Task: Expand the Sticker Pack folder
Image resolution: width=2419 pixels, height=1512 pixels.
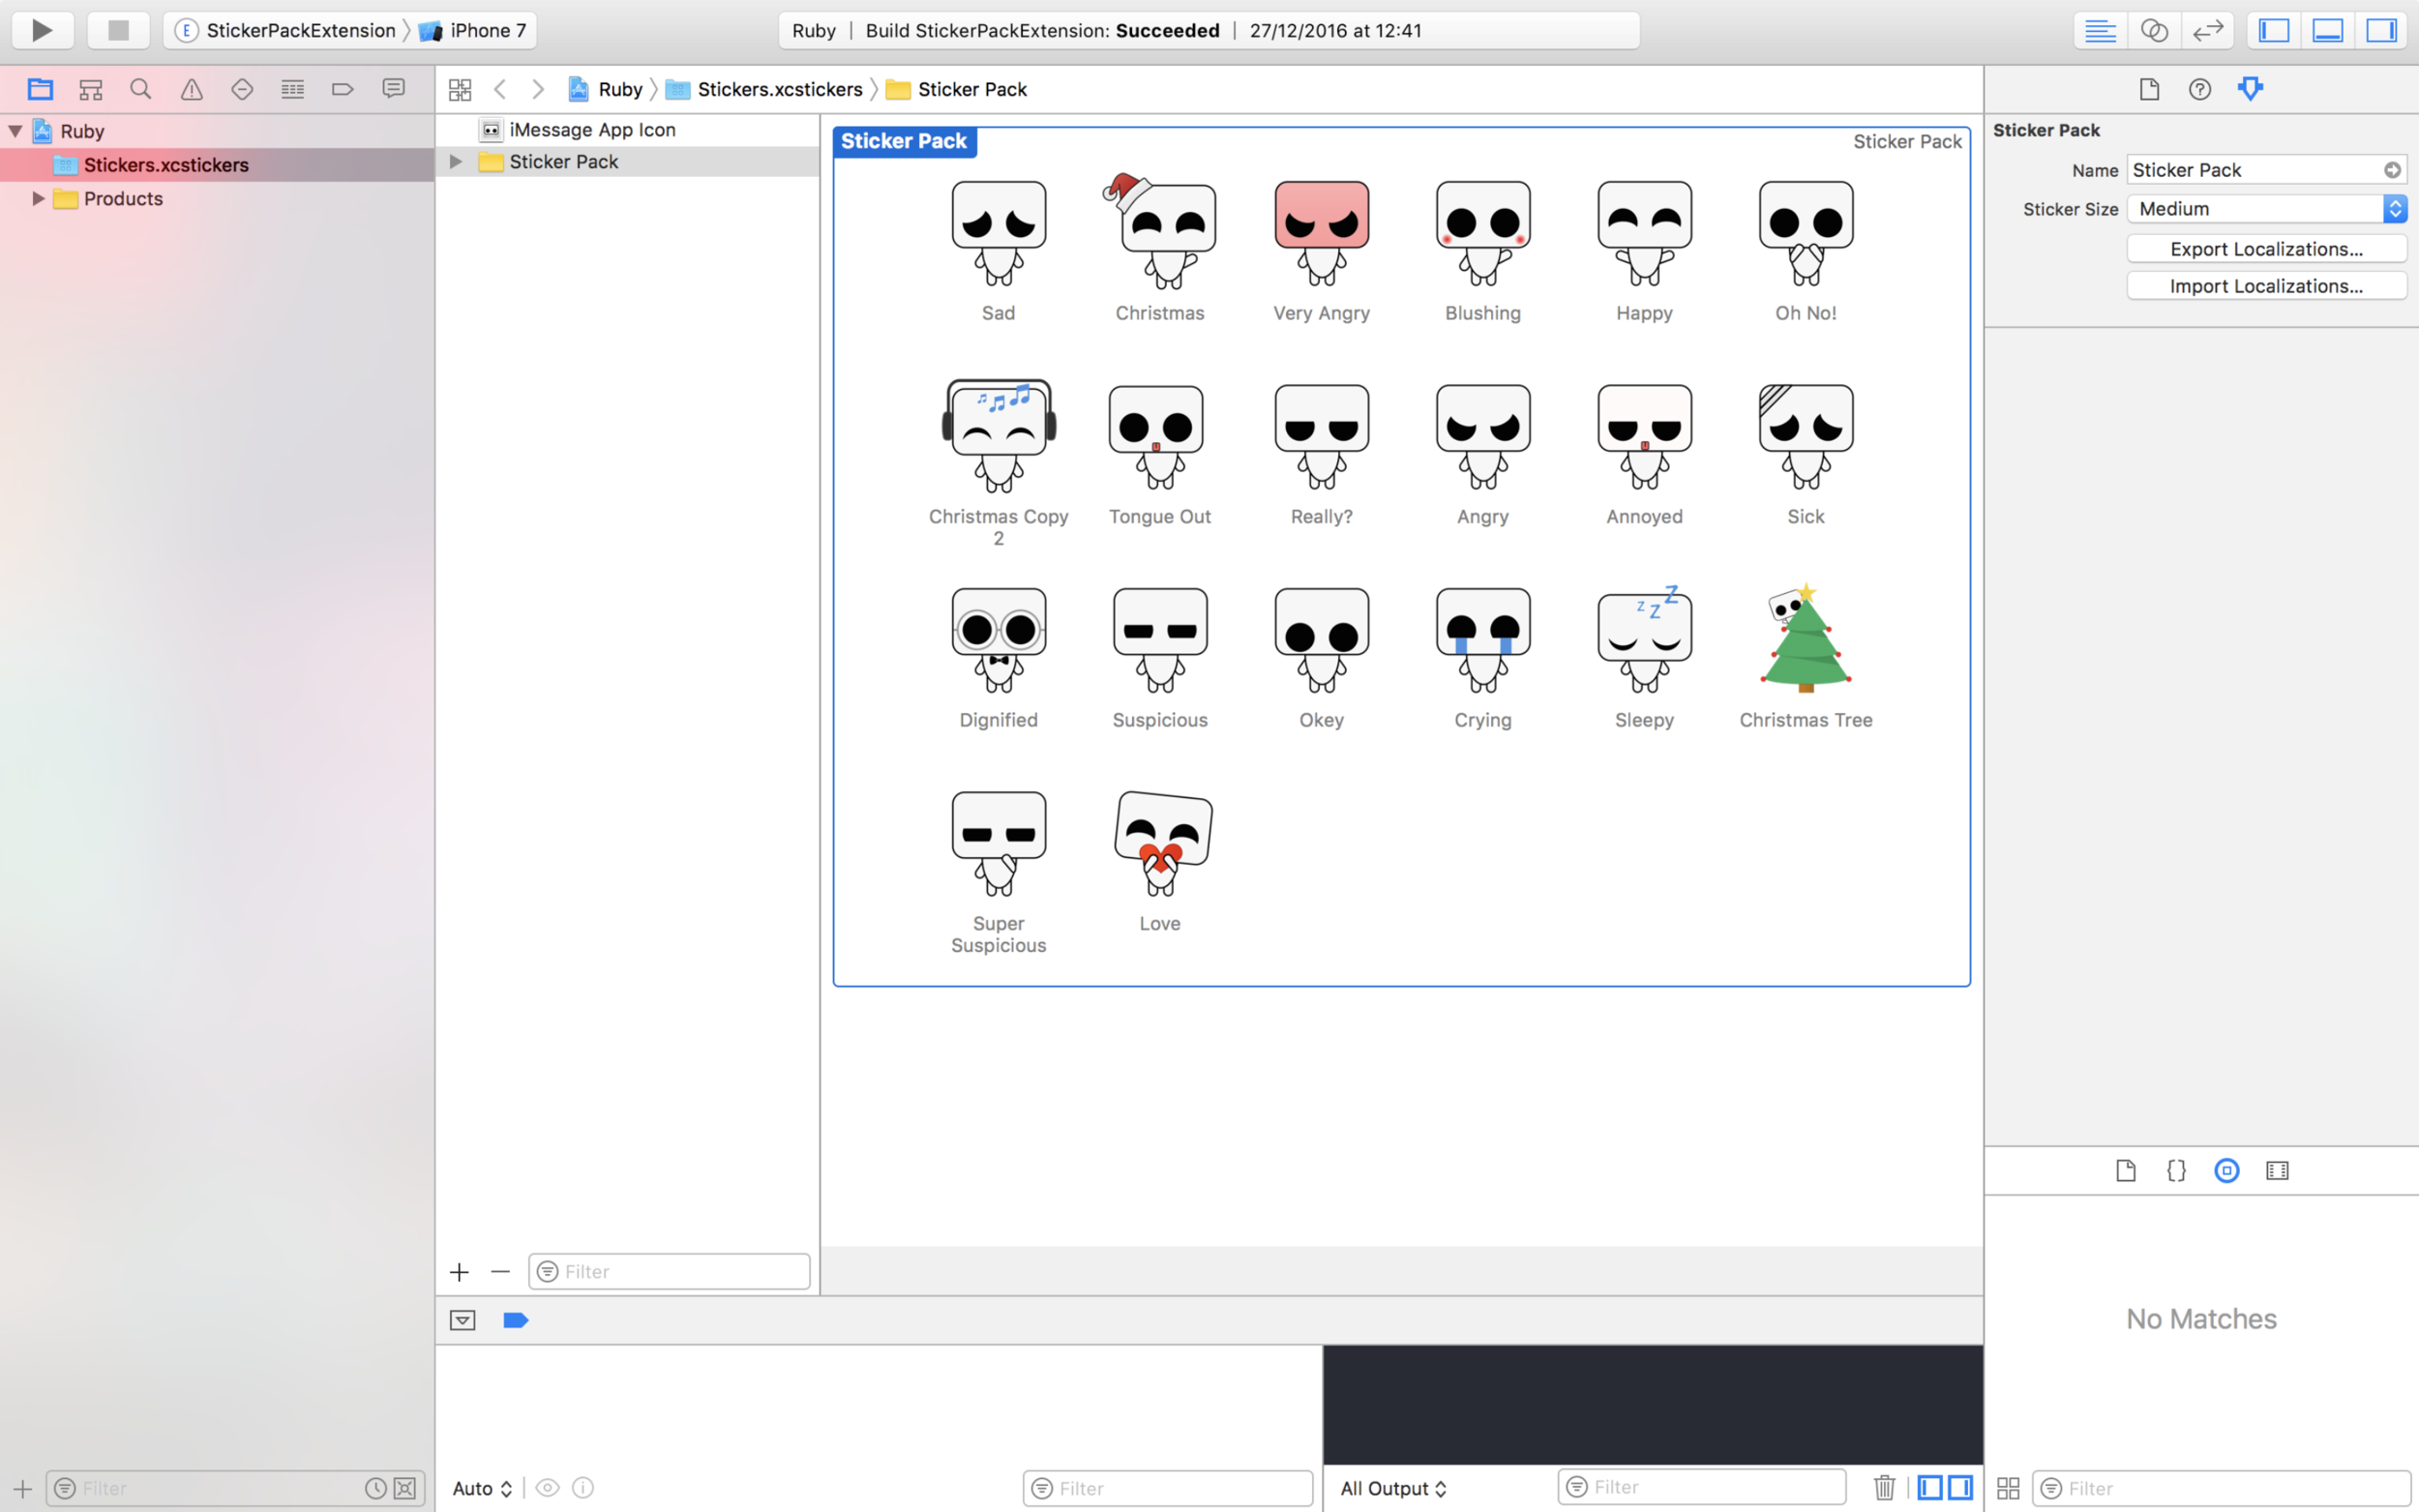Action: pyautogui.click(x=456, y=161)
